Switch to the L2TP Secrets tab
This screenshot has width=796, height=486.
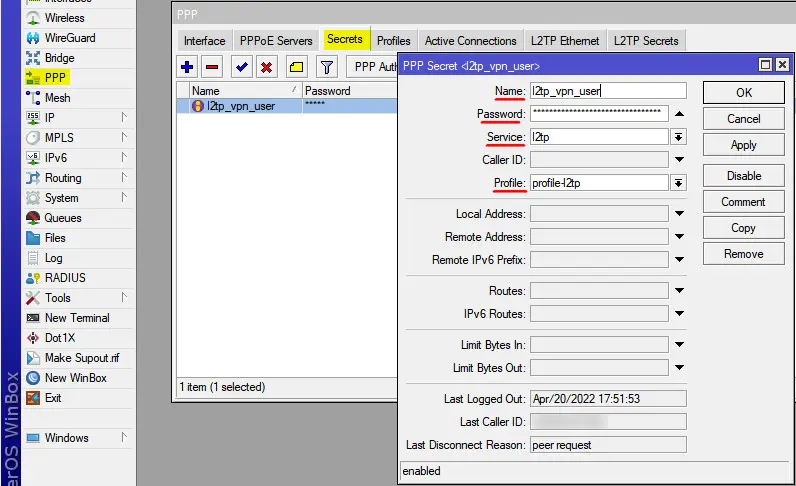[646, 41]
